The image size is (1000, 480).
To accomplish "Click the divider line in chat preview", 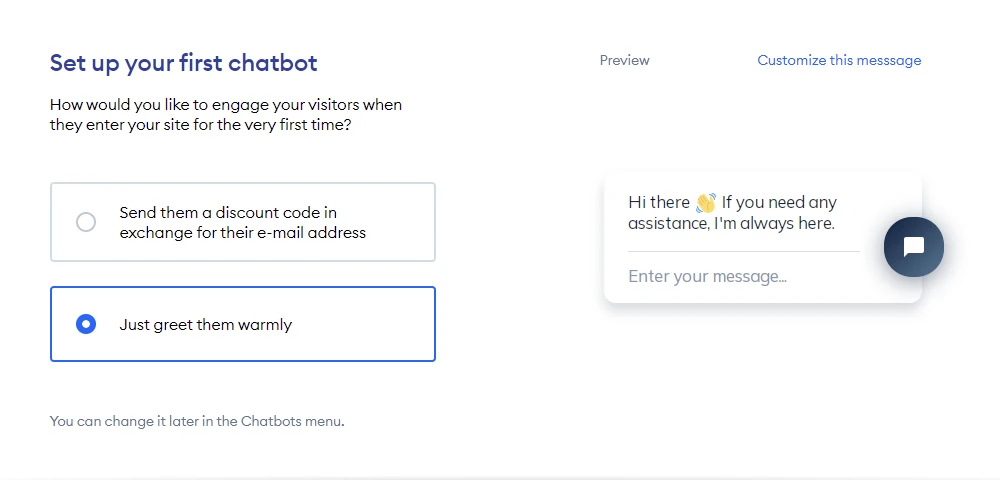I will point(744,251).
